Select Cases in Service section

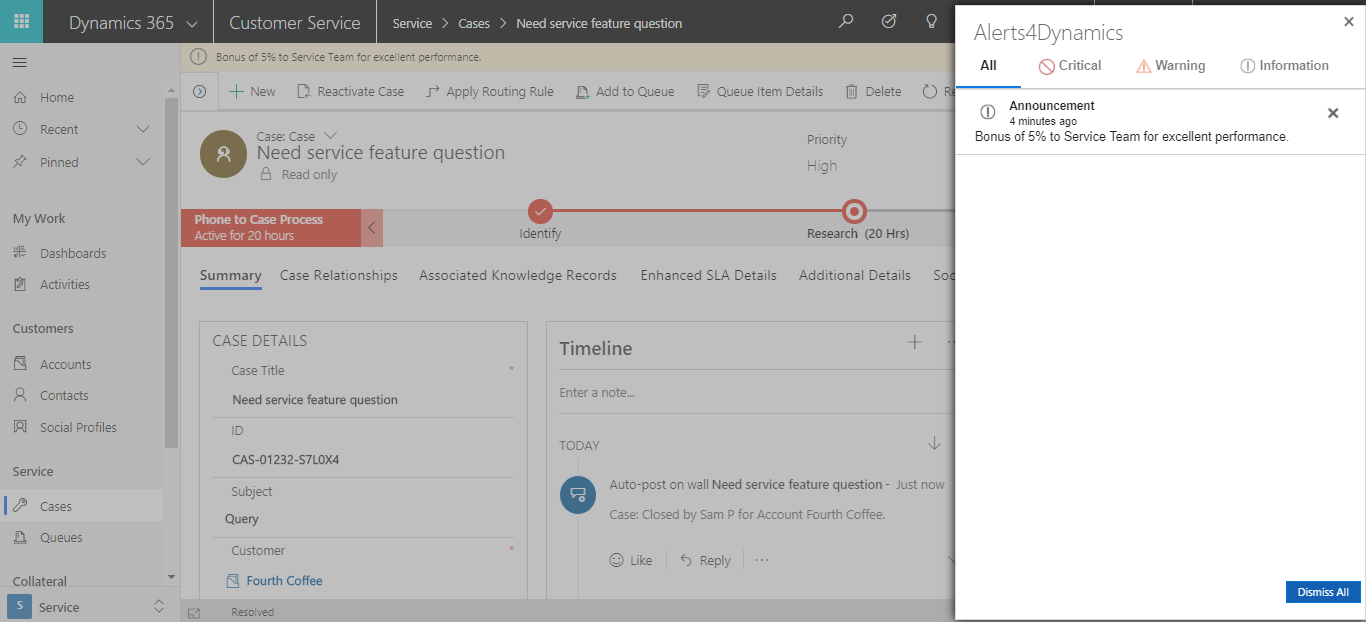(82, 506)
